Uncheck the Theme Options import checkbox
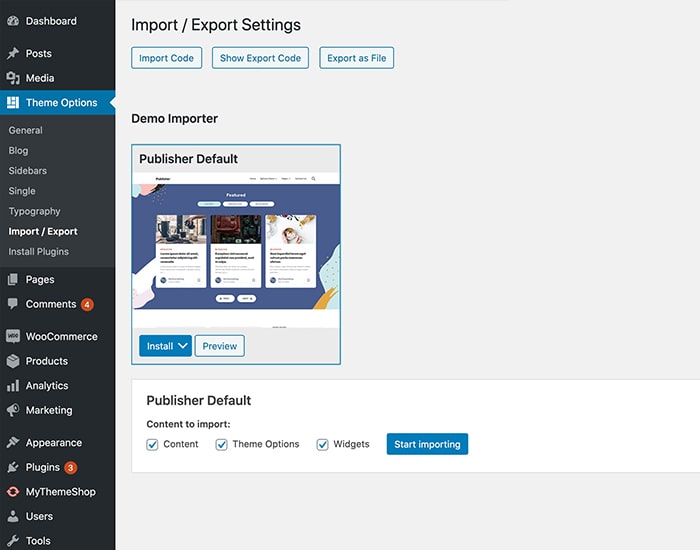Viewport: 700px width, 550px height. click(x=221, y=445)
